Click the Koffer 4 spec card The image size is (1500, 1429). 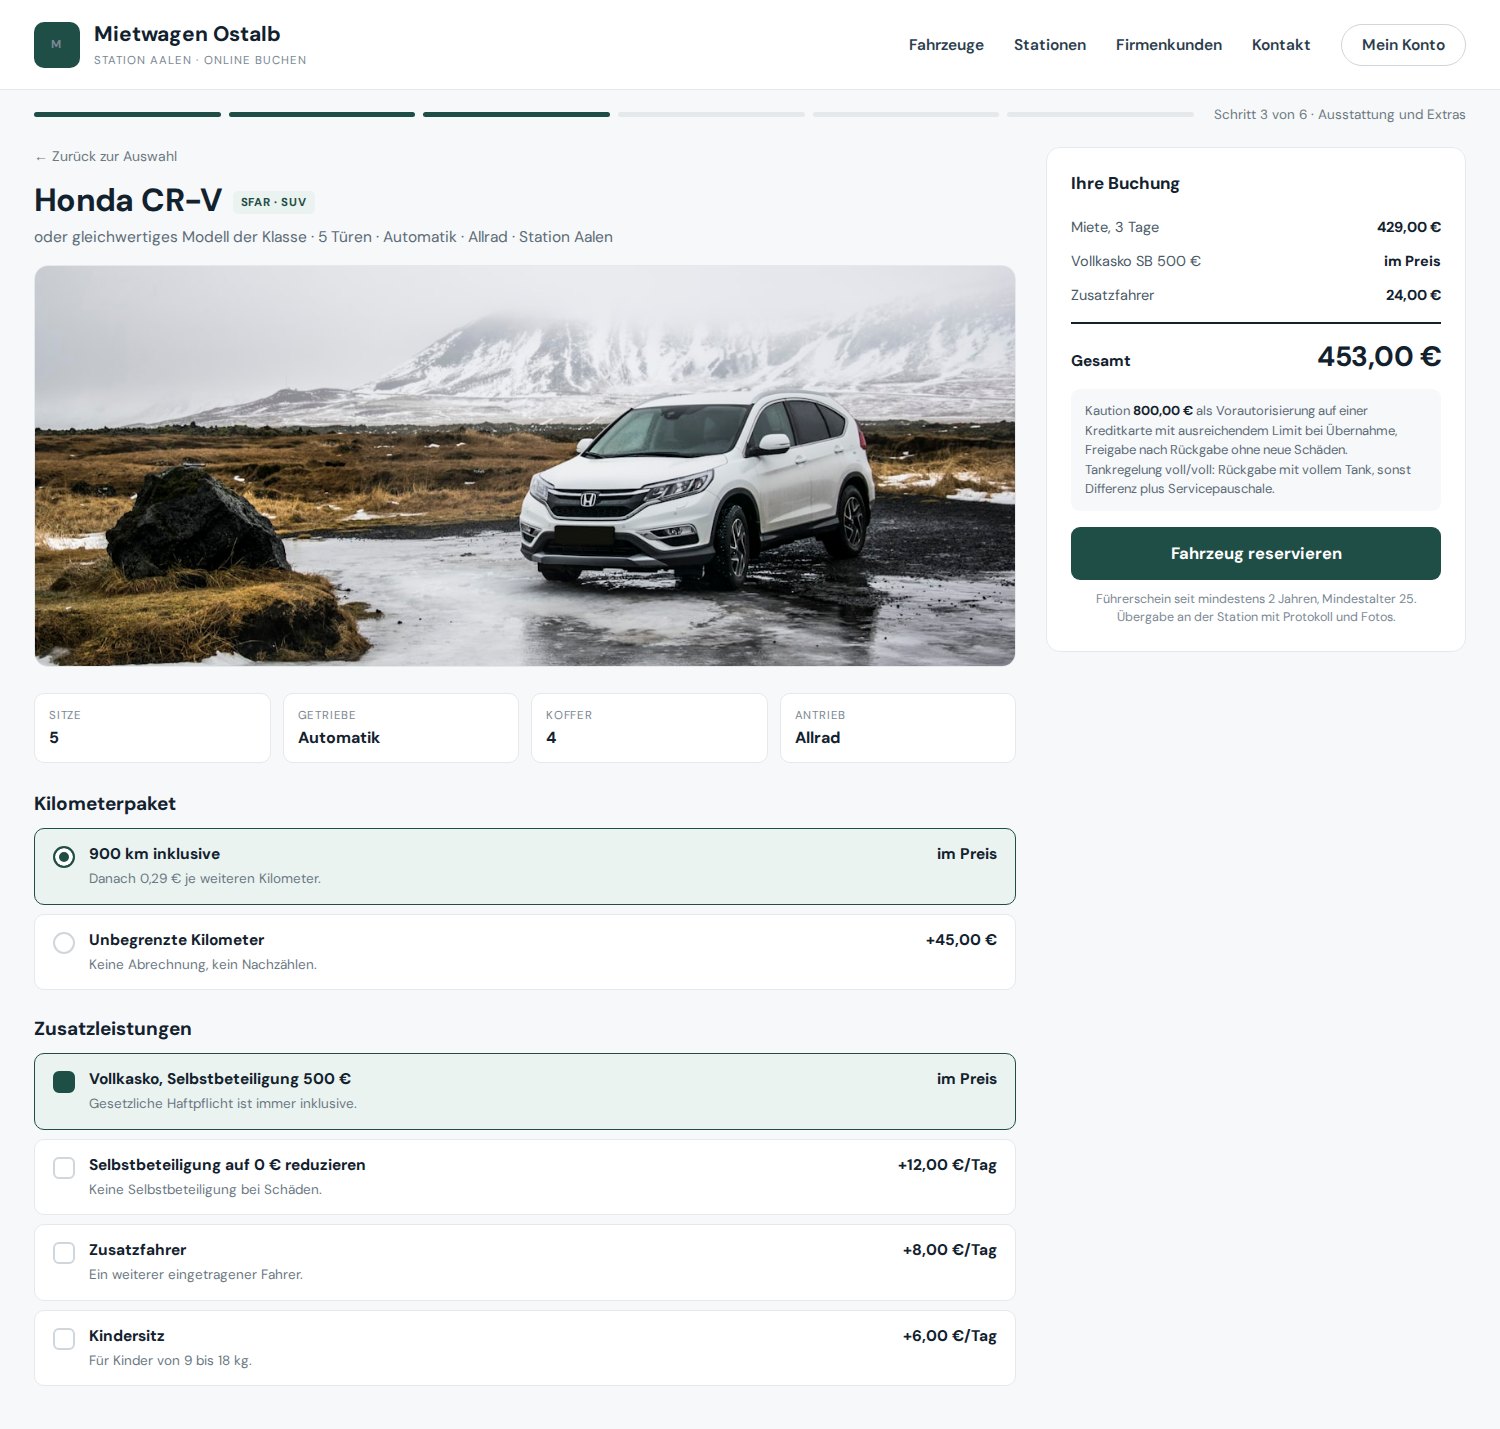[649, 728]
